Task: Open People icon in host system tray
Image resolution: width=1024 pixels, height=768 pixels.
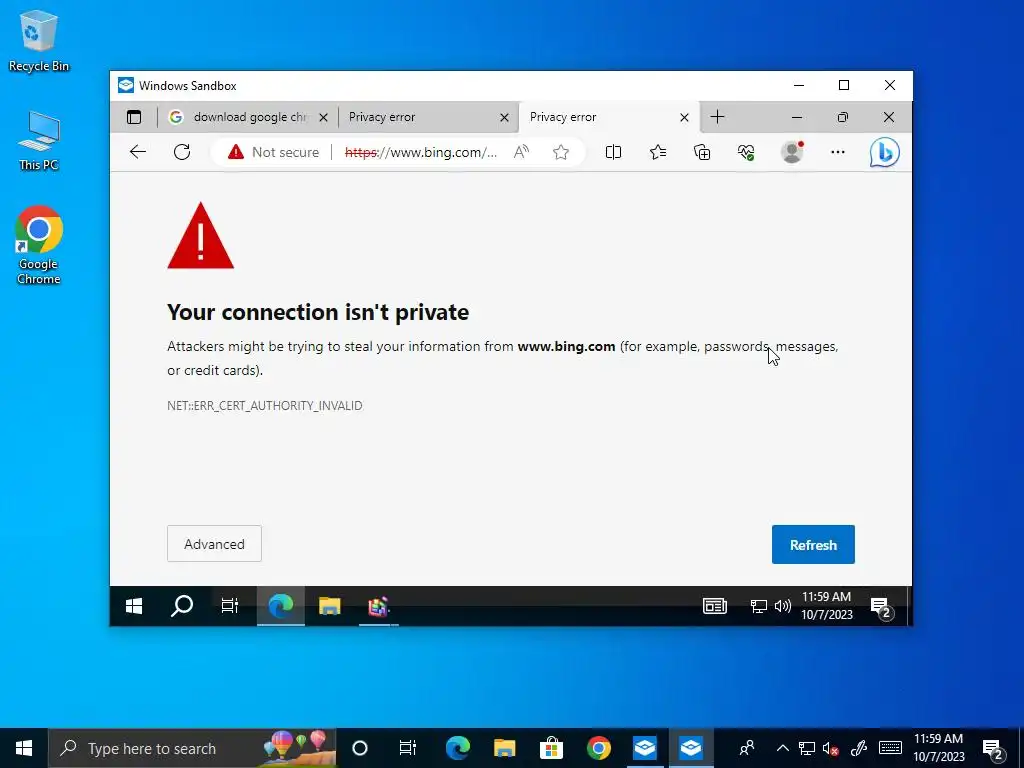Action: pyautogui.click(x=746, y=748)
